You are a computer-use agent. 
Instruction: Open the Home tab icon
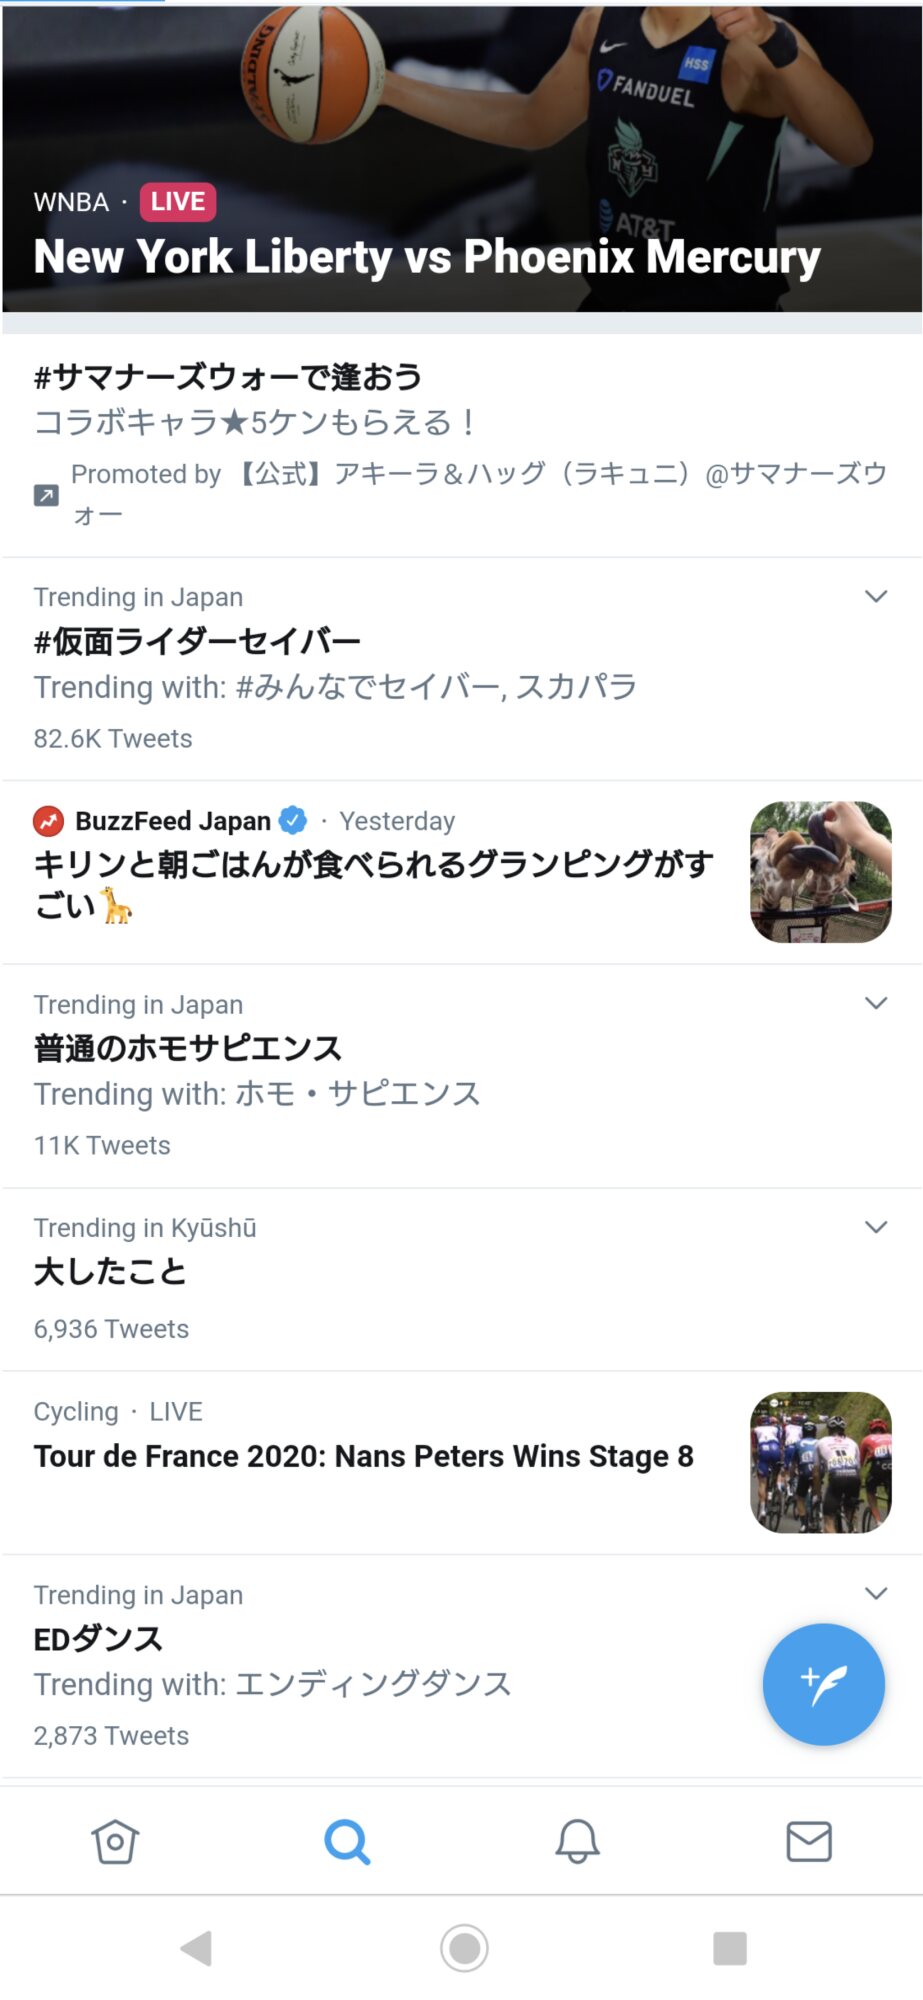[115, 1841]
